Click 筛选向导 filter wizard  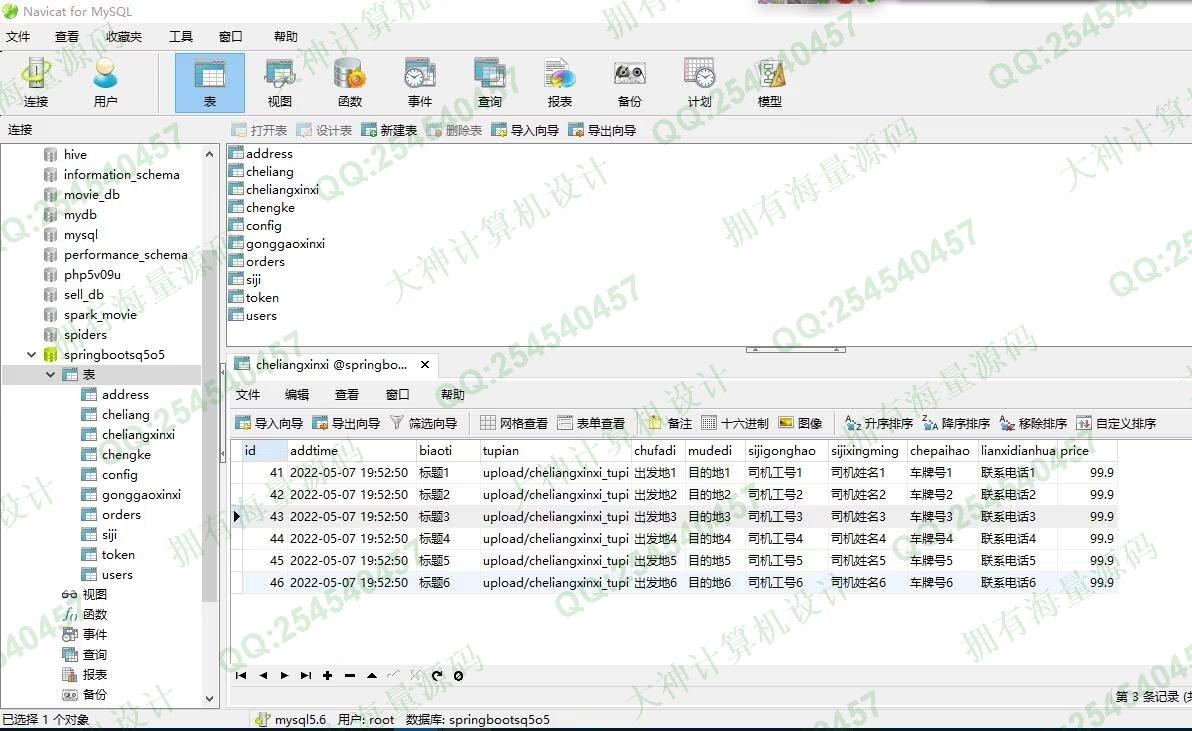[x=423, y=423]
